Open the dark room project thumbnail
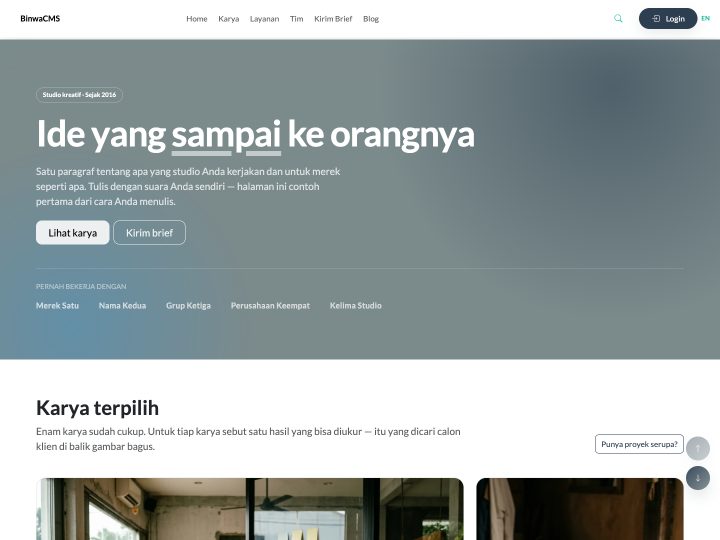 pos(580,509)
